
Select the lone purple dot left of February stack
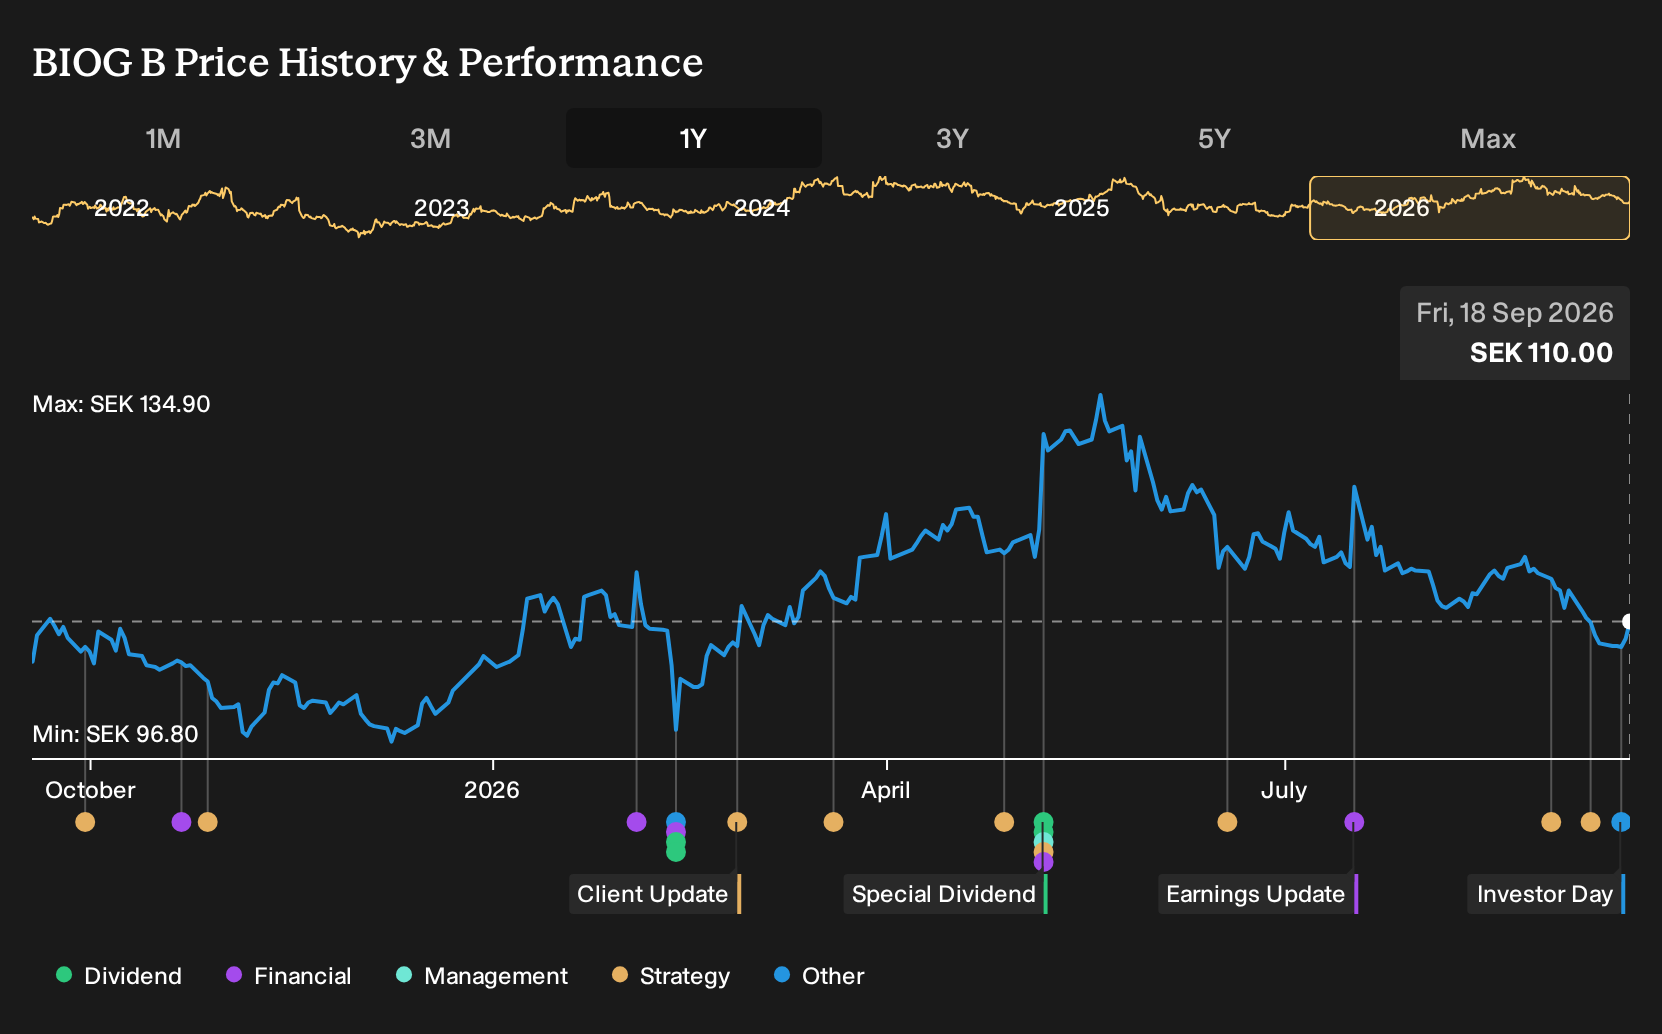click(x=636, y=822)
